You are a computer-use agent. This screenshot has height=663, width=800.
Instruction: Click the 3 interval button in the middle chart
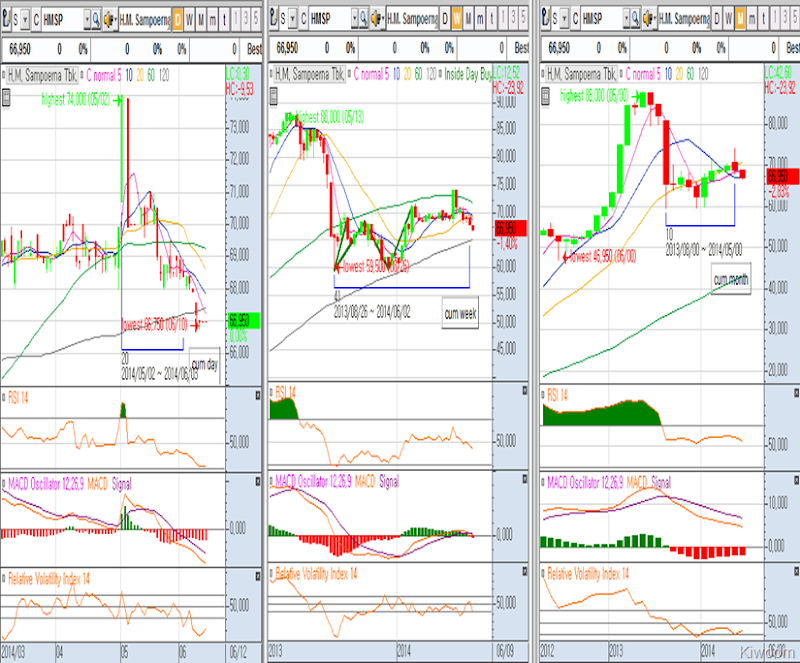pos(513,19)
